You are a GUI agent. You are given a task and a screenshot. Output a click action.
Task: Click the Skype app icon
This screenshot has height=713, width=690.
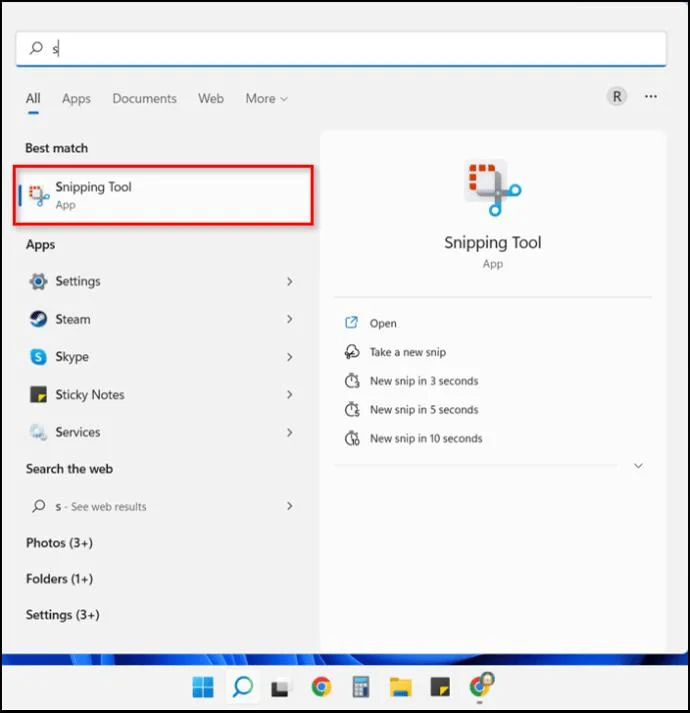tap(38, 357)
